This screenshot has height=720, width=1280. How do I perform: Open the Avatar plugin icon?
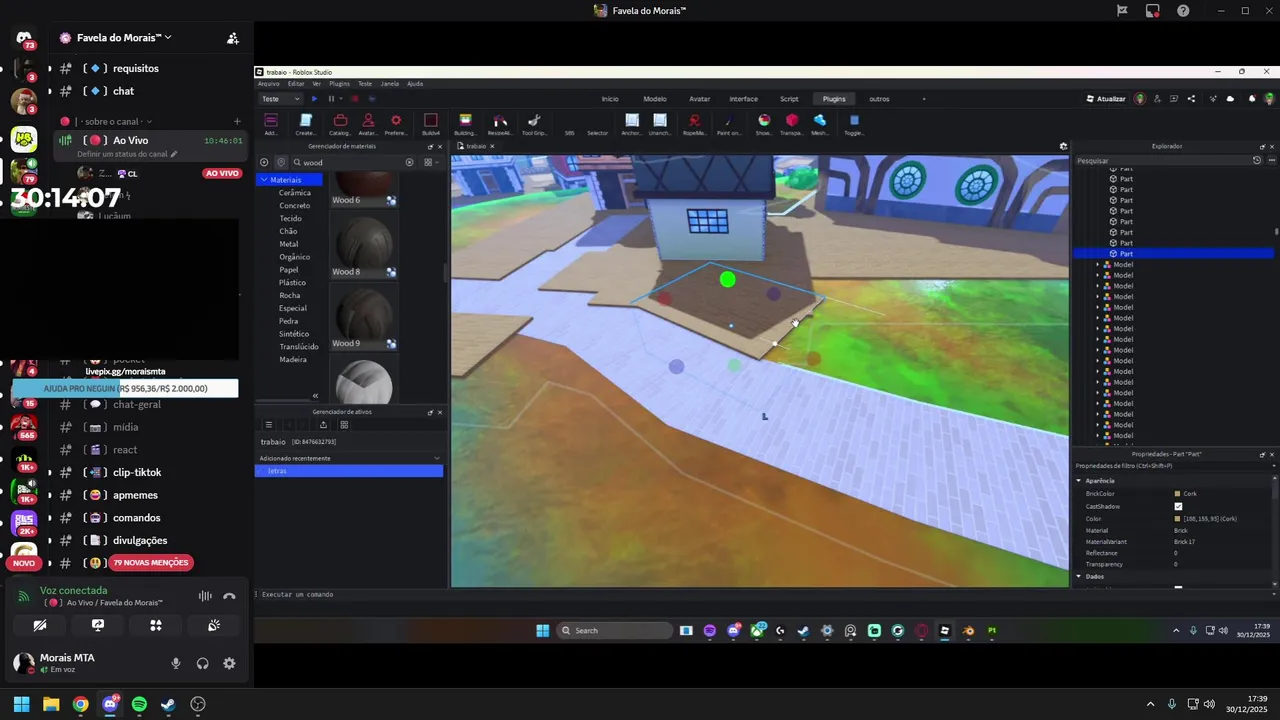coord(368,121)
